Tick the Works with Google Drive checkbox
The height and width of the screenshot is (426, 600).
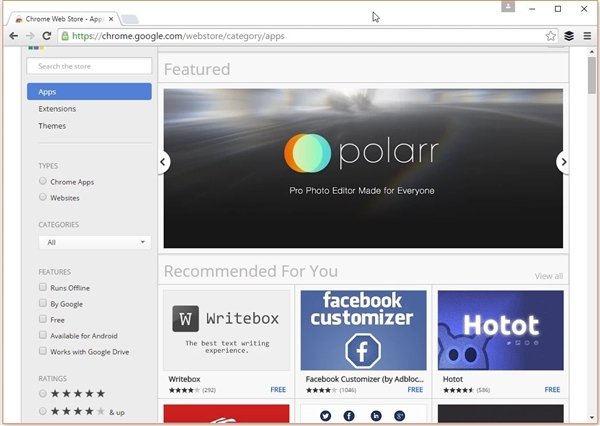click(x=42, y=352)
